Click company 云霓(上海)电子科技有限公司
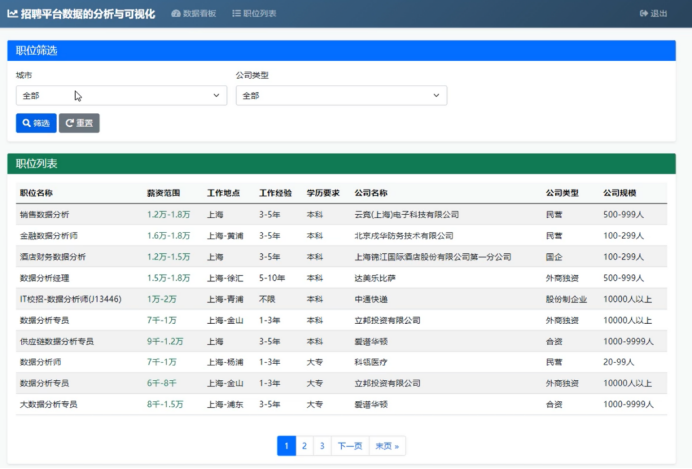 (x=407, y=214)
